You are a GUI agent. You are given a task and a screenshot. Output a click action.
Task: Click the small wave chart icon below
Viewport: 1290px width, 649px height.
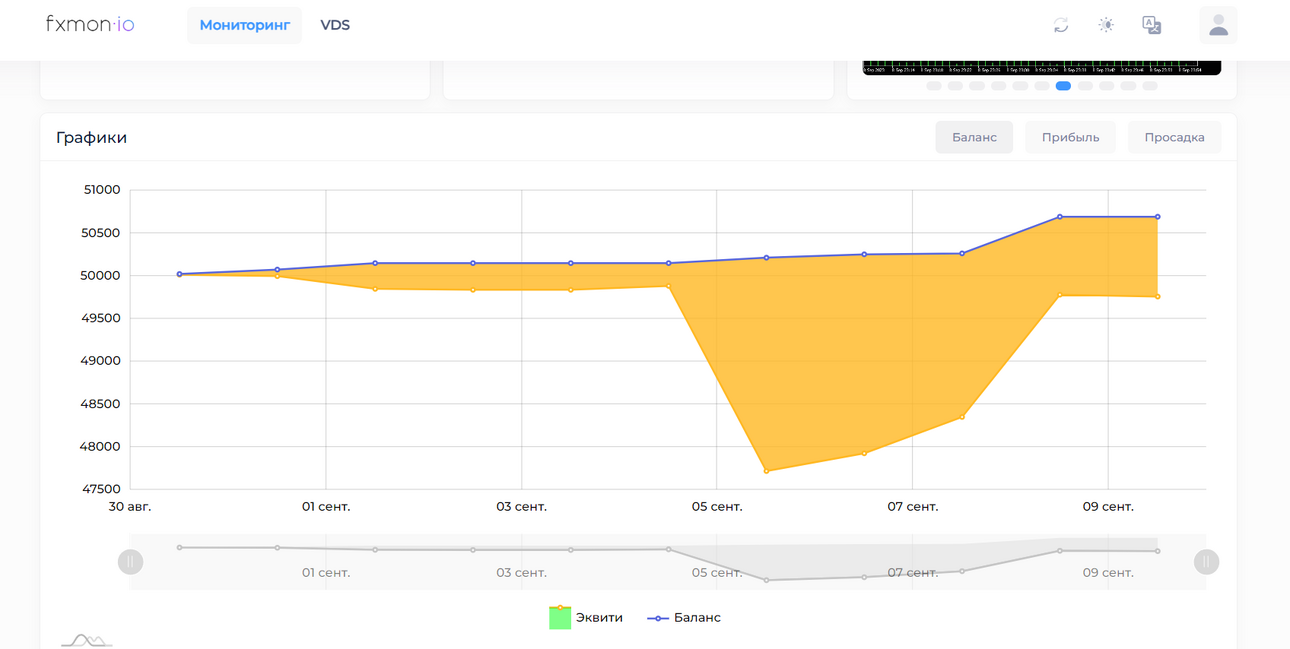point(87,640)
